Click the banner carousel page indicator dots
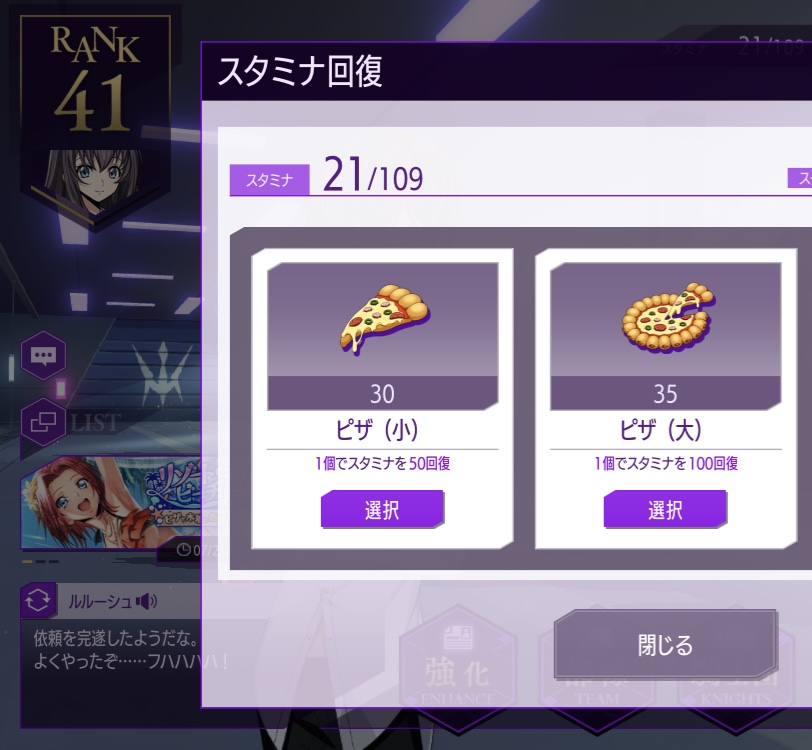The width and height of the screenshot is (812, 750). pyautogui.click(x=41, y=561)
